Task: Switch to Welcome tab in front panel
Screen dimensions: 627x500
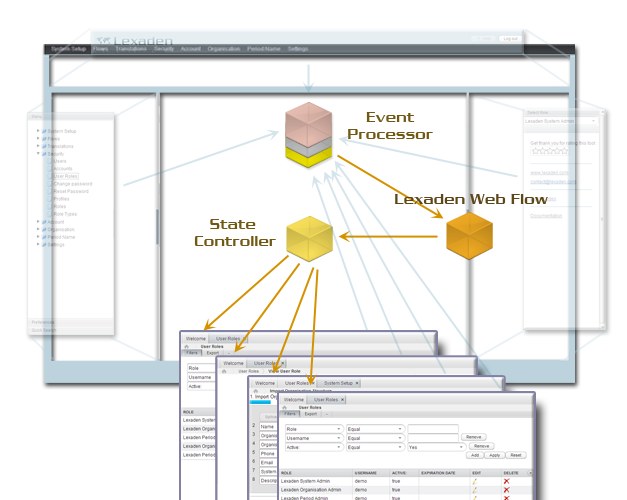Action: click(x=294, y=400)
